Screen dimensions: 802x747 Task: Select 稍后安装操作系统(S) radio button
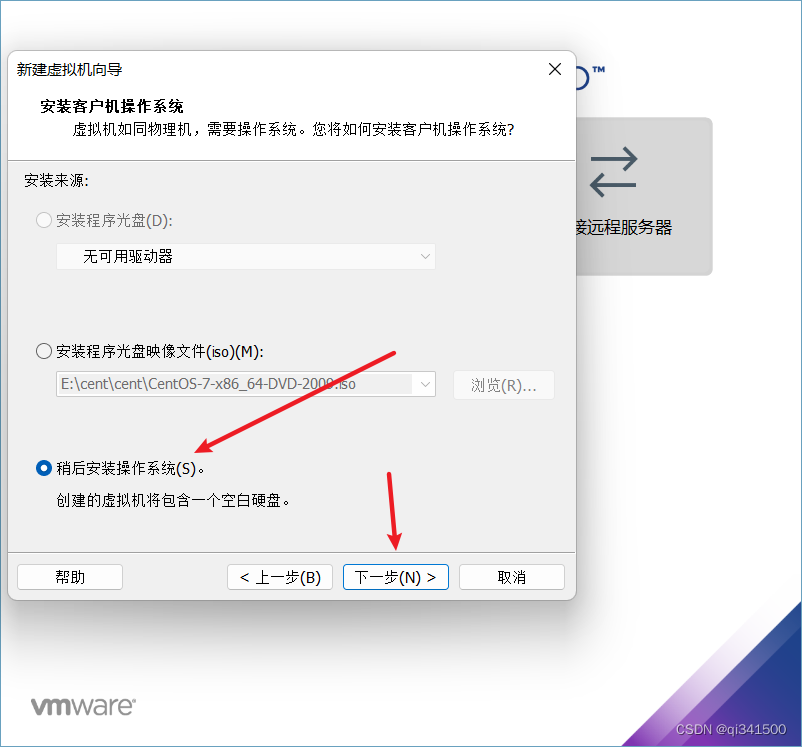pyautogui.click(x=44, y=468)
